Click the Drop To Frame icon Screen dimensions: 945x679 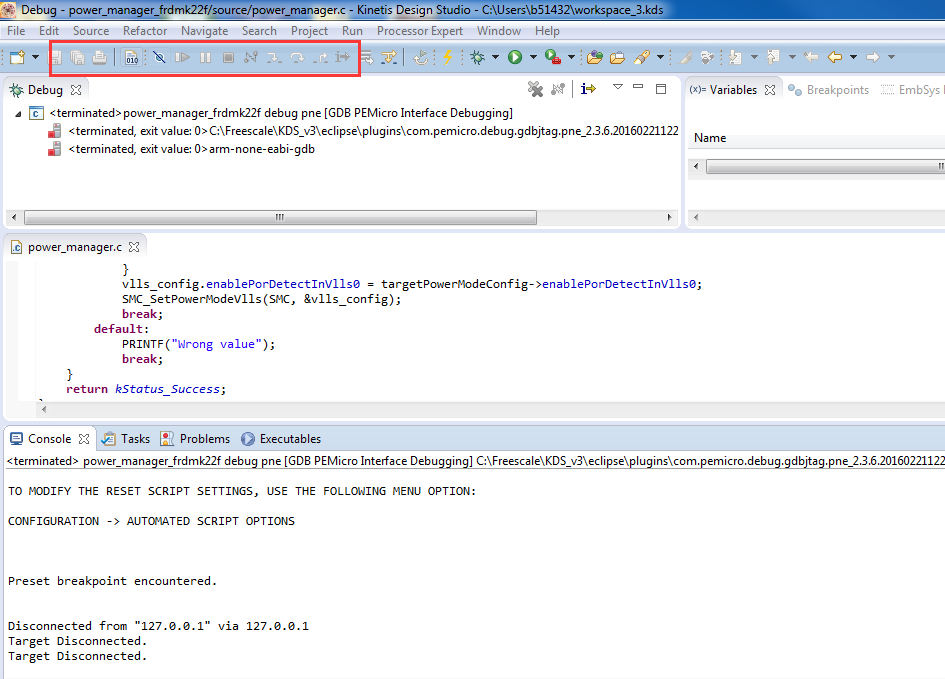[x=366, y=57]
